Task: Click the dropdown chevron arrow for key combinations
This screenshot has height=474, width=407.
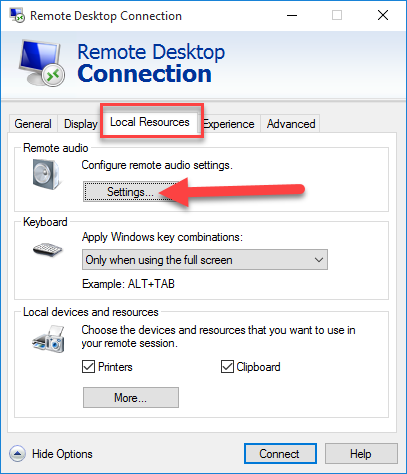Action: pyautogui.click(x=319, y=260)
